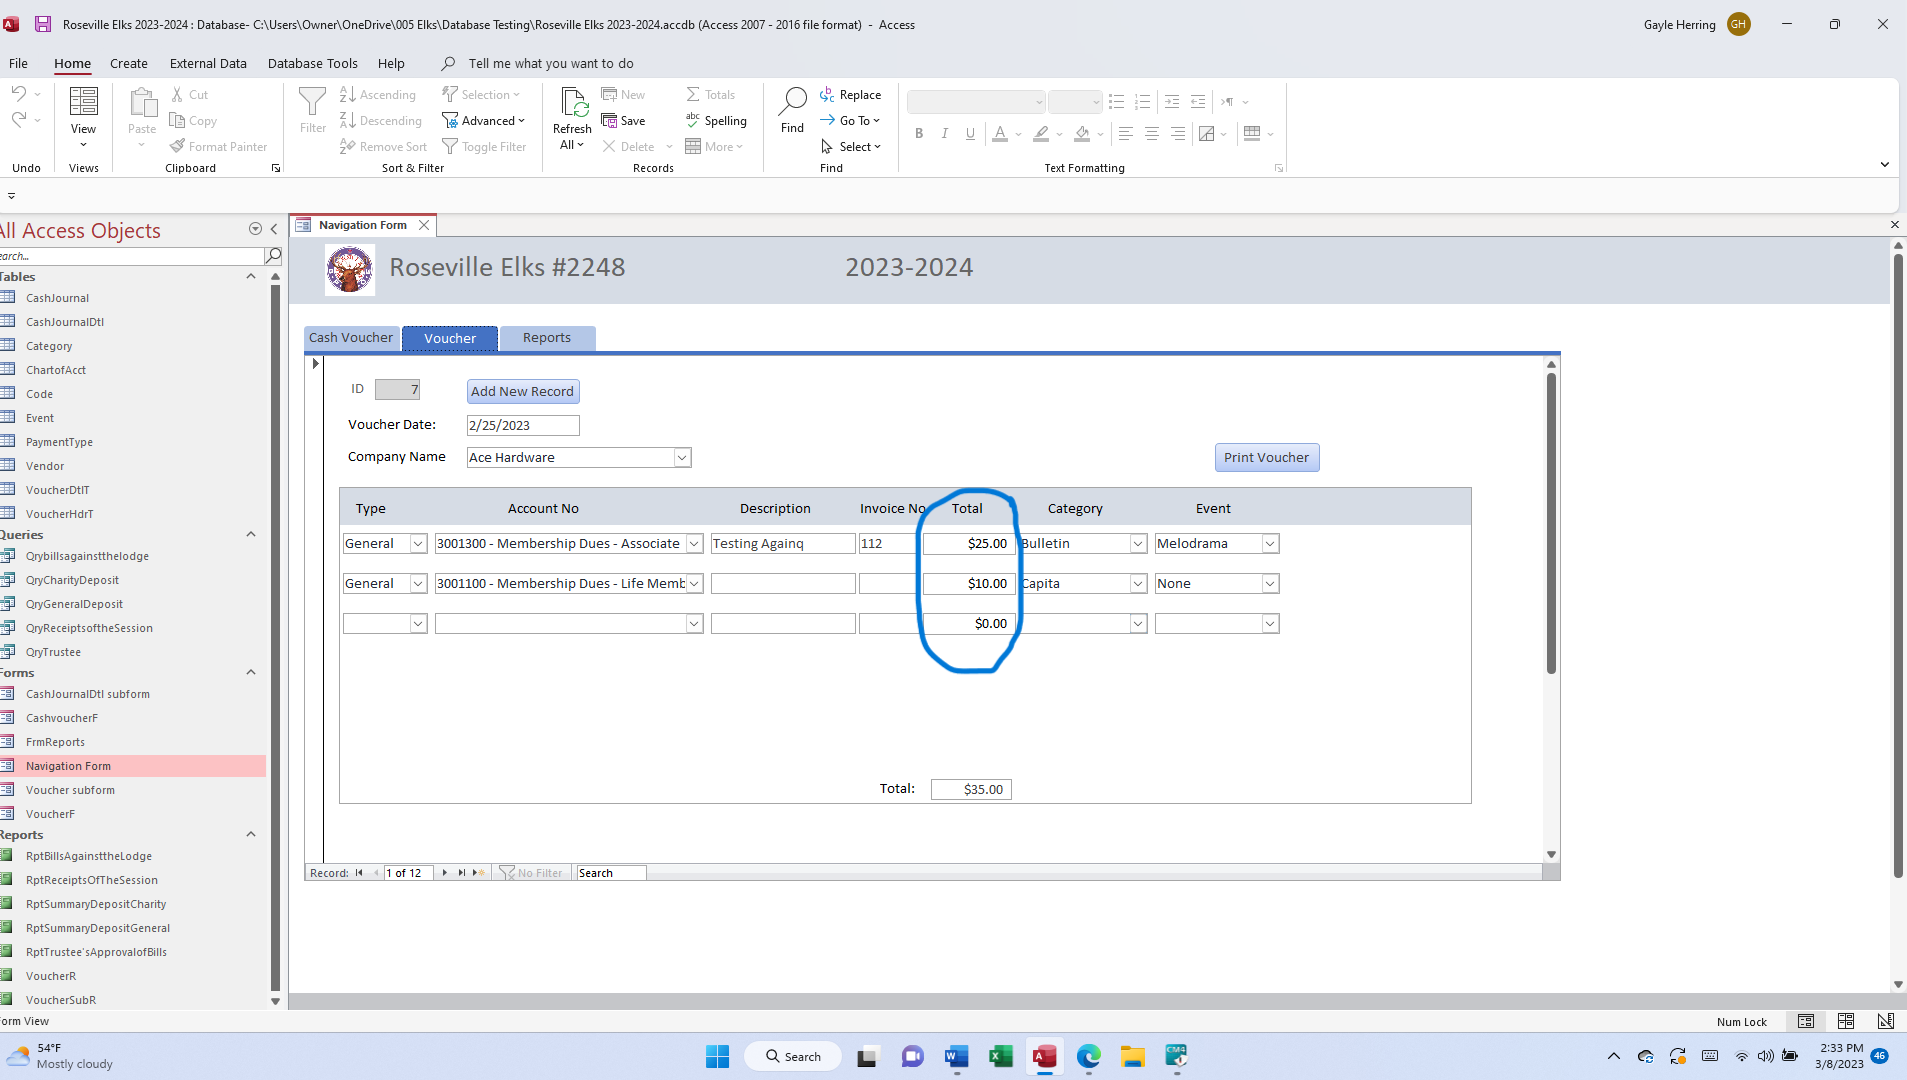Open the Create ribbon tab
Screen dimensions: 1907x1080
(128, 63)
